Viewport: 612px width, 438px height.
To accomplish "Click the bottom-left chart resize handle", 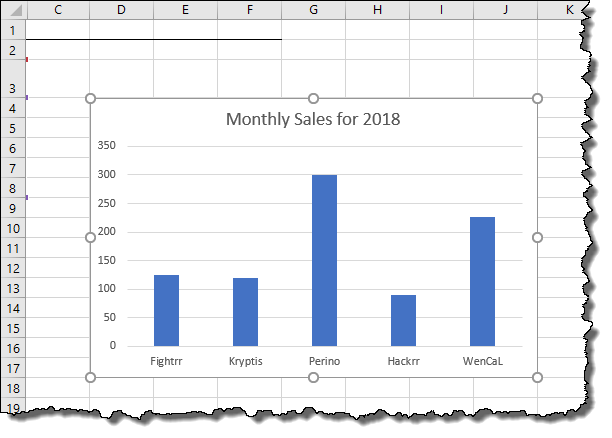I will [91, 377].
